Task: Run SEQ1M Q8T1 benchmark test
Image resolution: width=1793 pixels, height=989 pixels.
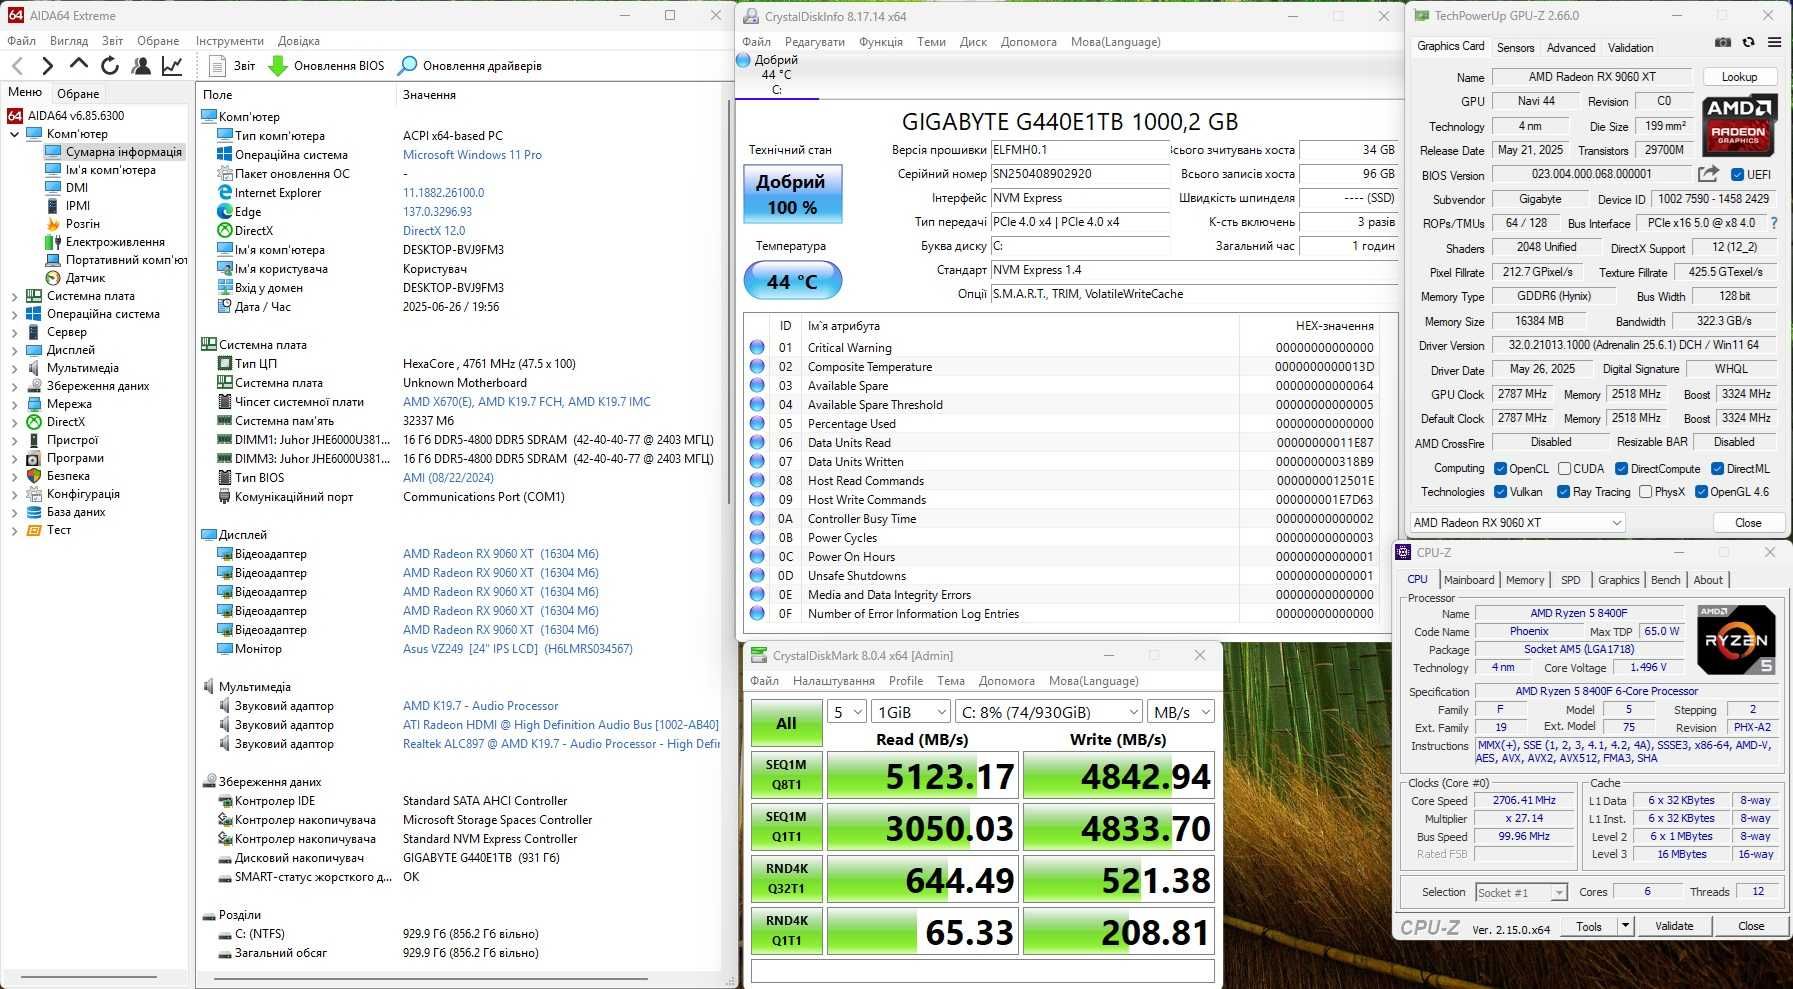Action: pyautogui.click(x=787, y=775)
